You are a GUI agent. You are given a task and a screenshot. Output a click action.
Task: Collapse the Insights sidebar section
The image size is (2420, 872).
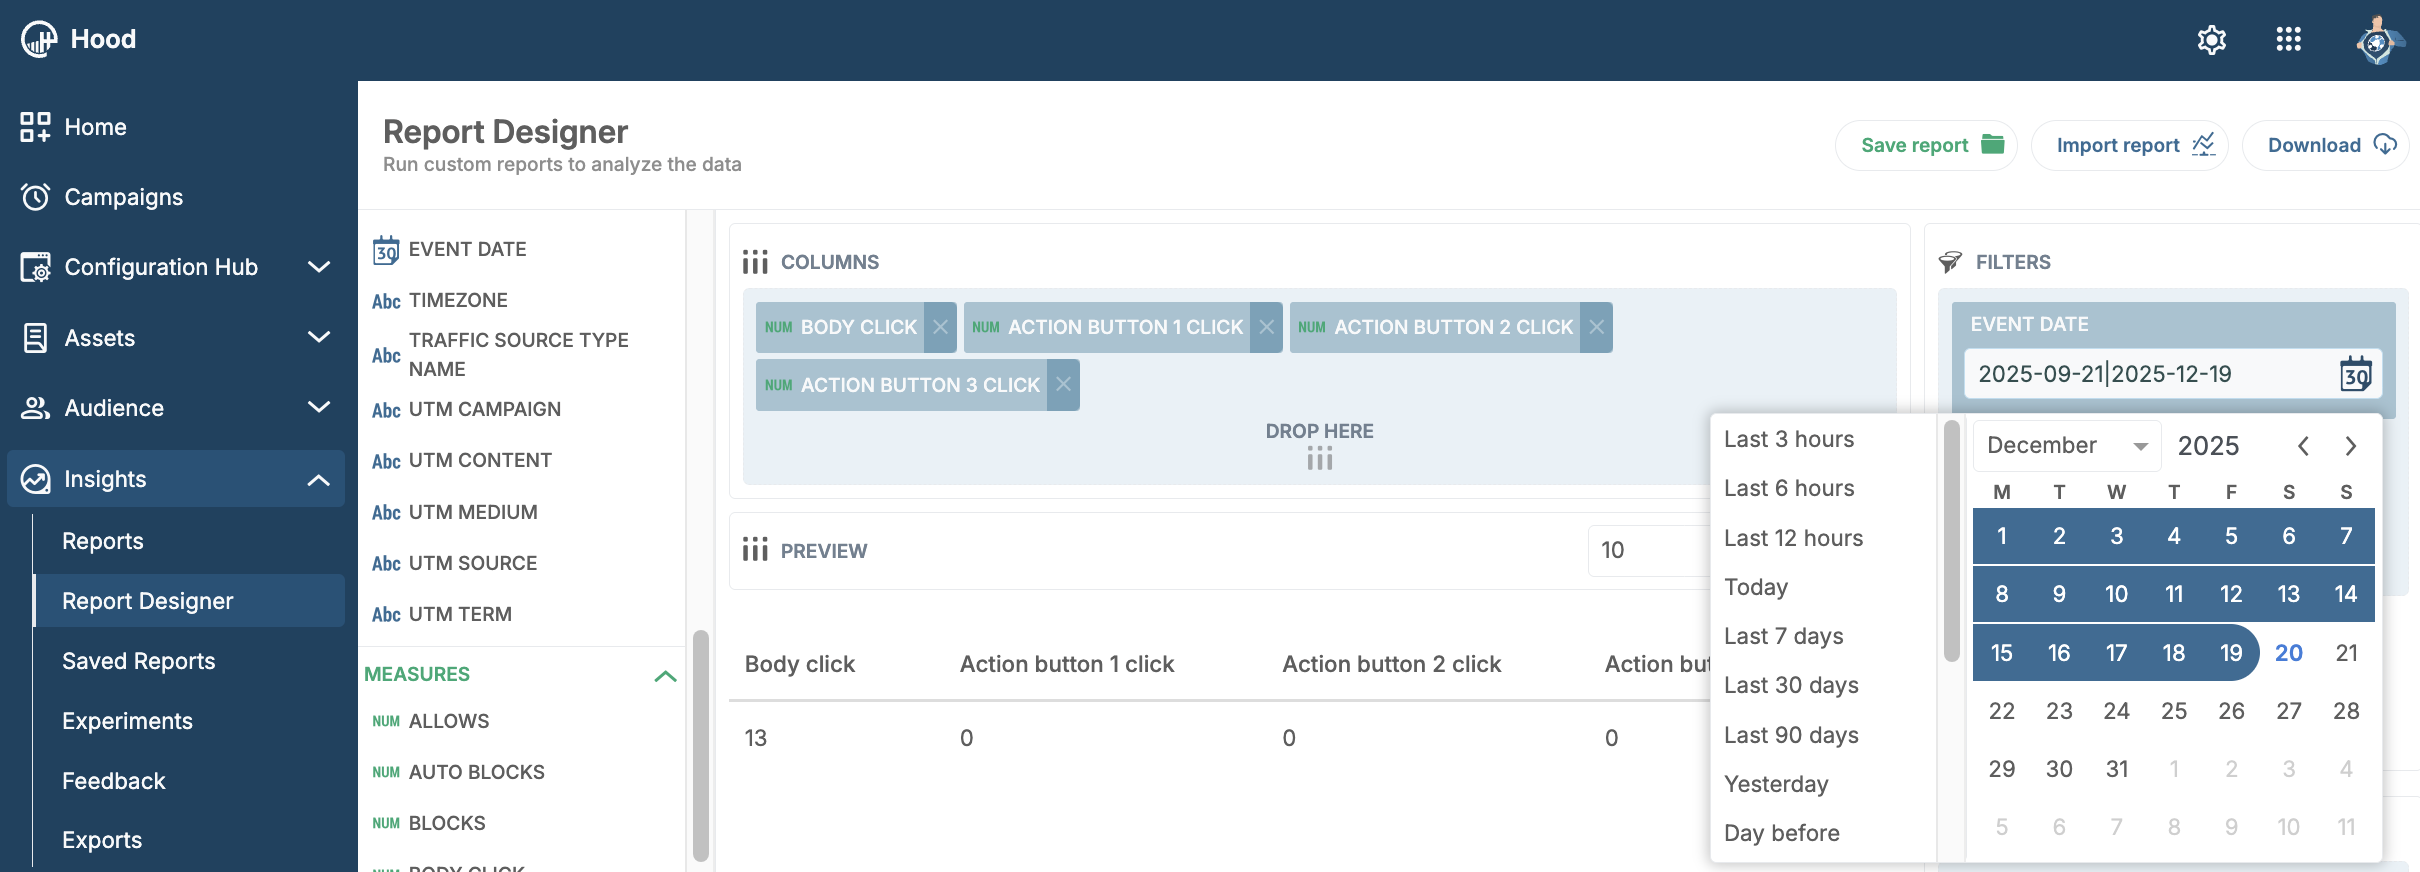(x=318, y=480)
